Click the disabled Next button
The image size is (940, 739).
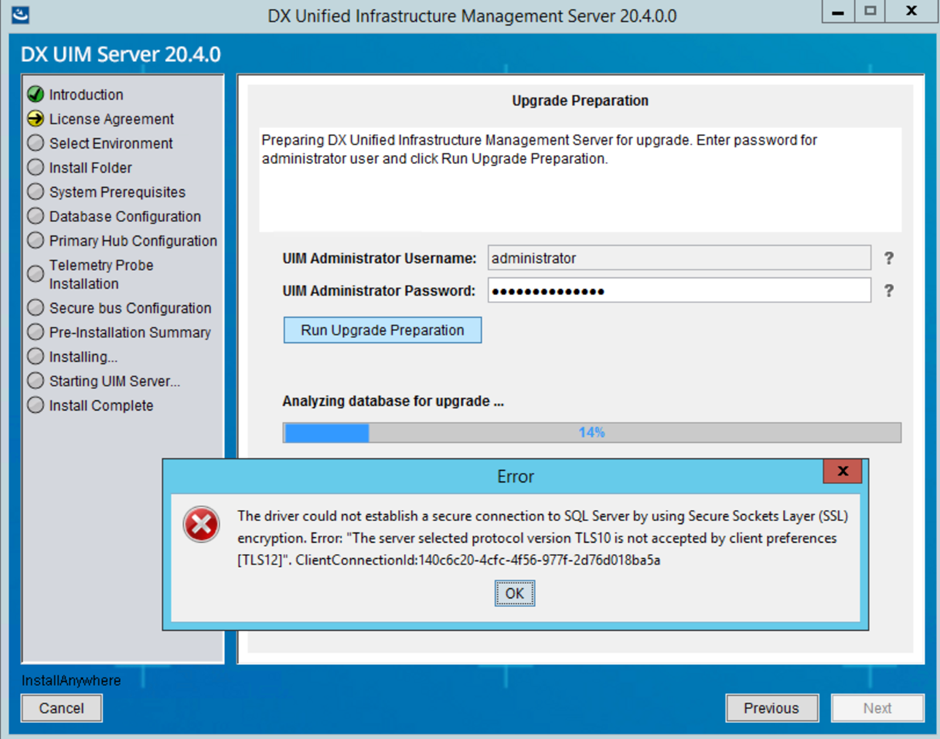coord(877,708)
